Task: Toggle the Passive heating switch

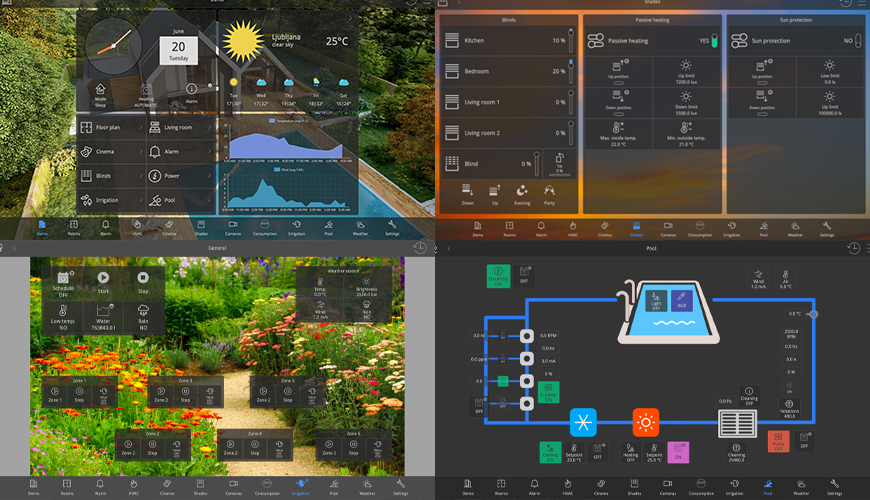Action: pos(714,41)
